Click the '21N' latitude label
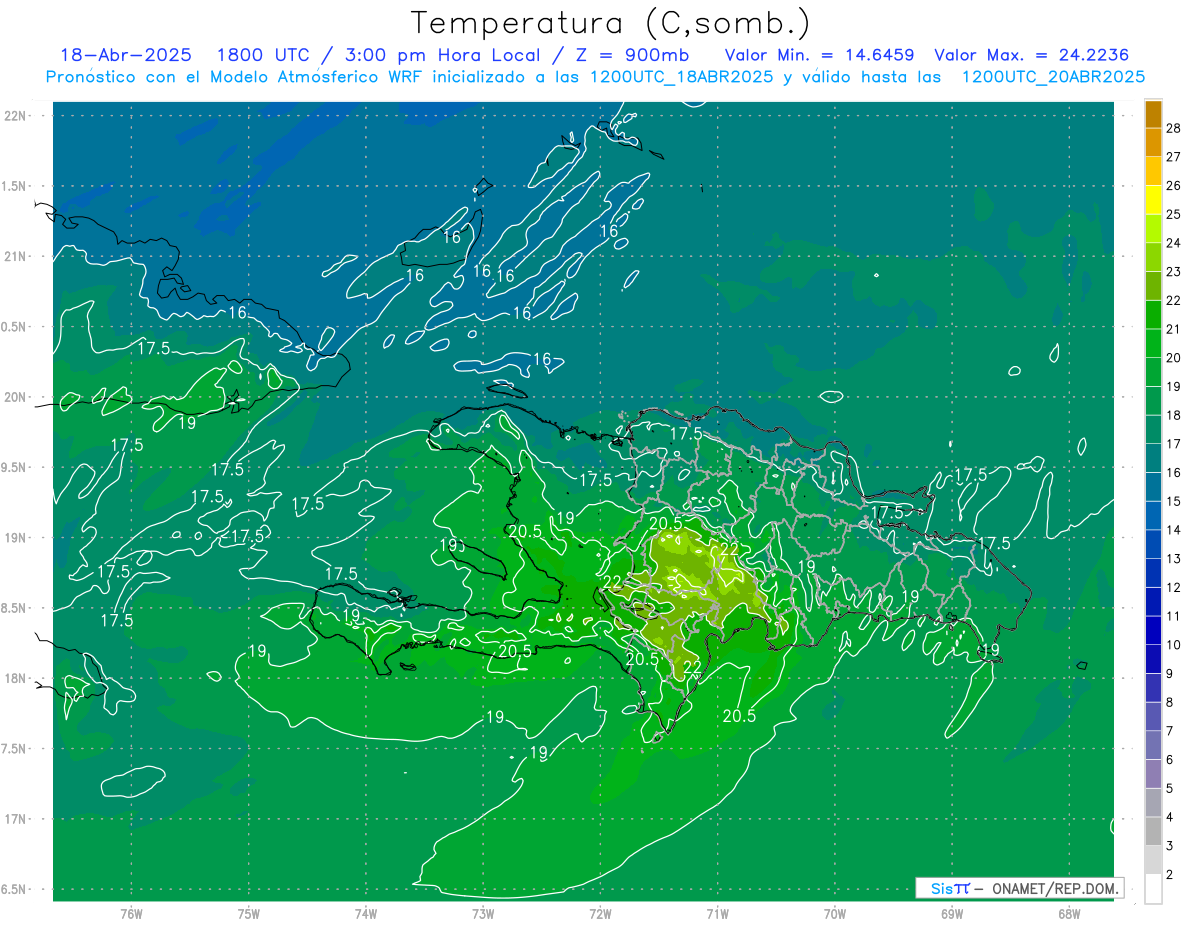The width and height of the screenshot is (1200, 927). (16, 256)
